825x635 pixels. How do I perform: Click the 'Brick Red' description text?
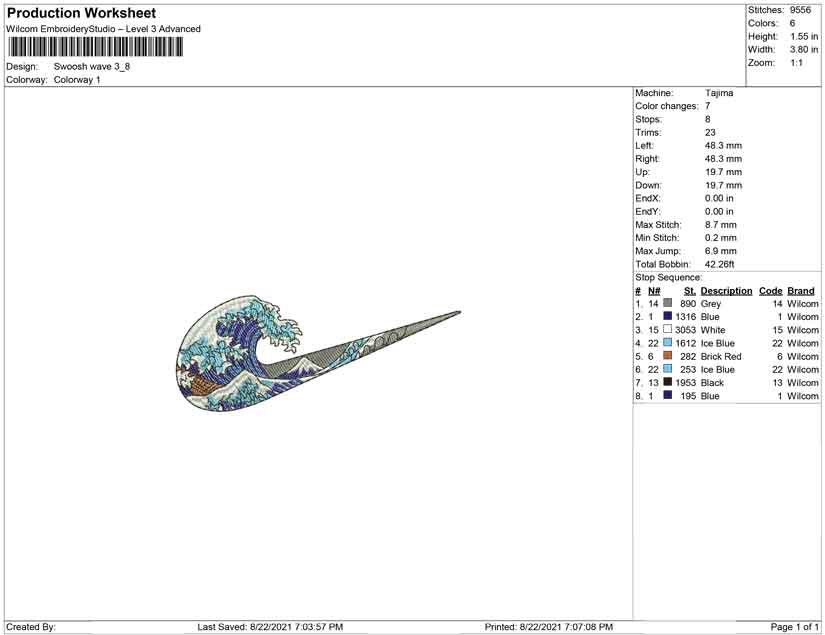point(721,356)
